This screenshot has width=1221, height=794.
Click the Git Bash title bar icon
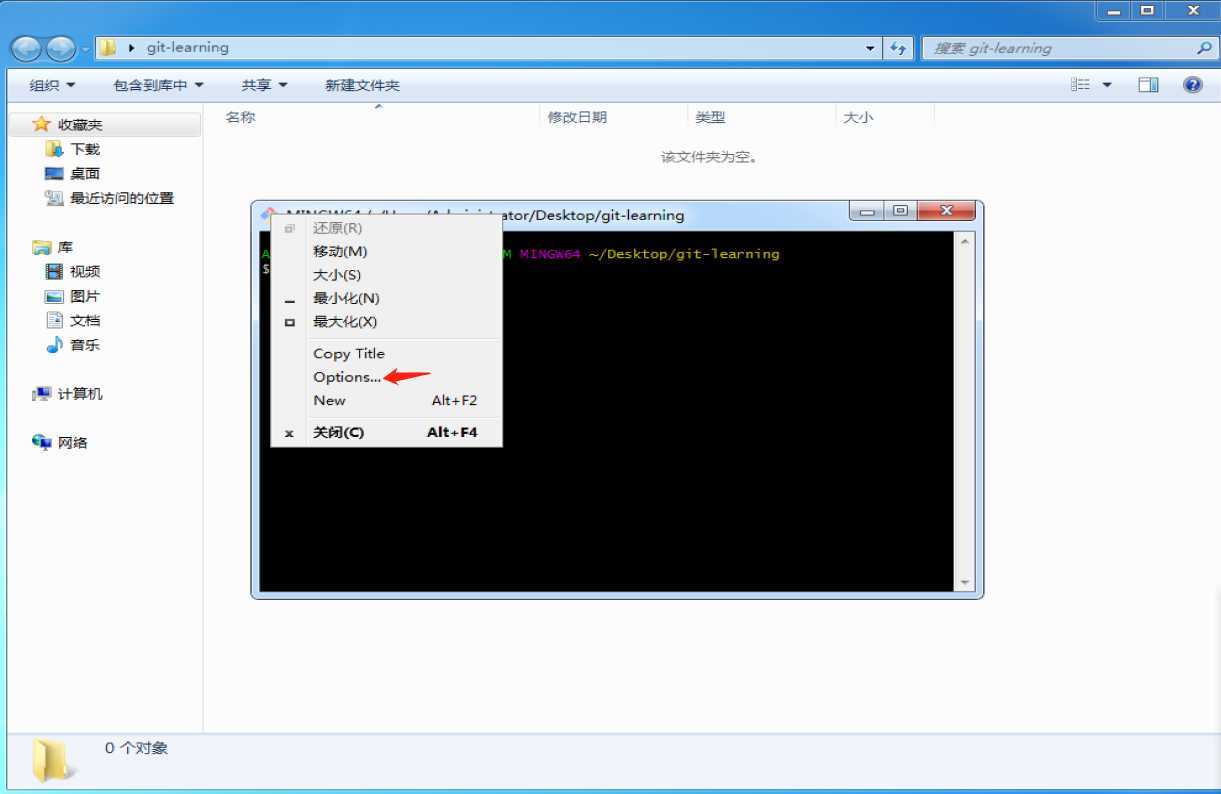(267, 215)
